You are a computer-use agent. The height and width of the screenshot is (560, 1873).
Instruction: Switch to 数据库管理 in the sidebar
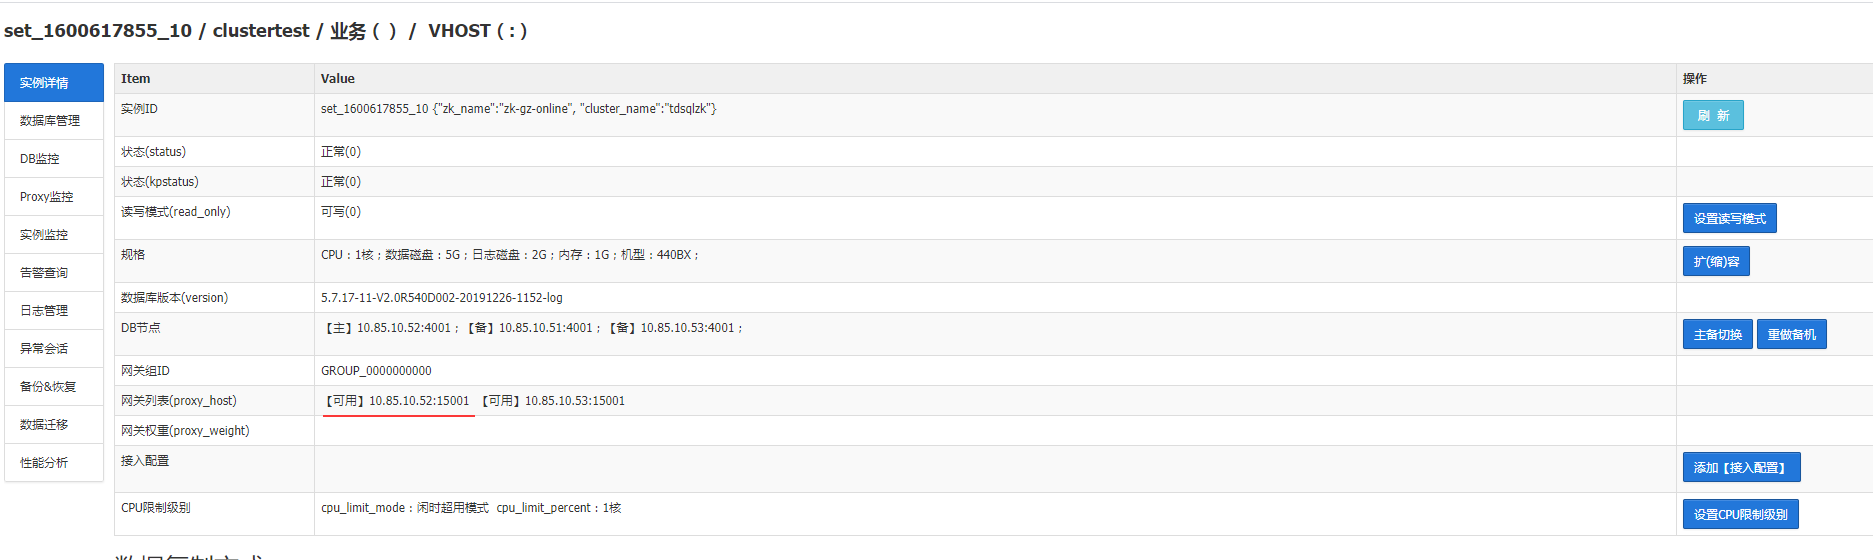pos(54,121)
